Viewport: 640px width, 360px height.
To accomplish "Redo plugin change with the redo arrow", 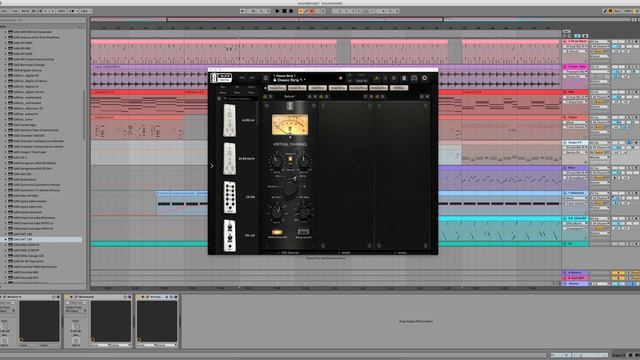I will (x=251, y=78).
